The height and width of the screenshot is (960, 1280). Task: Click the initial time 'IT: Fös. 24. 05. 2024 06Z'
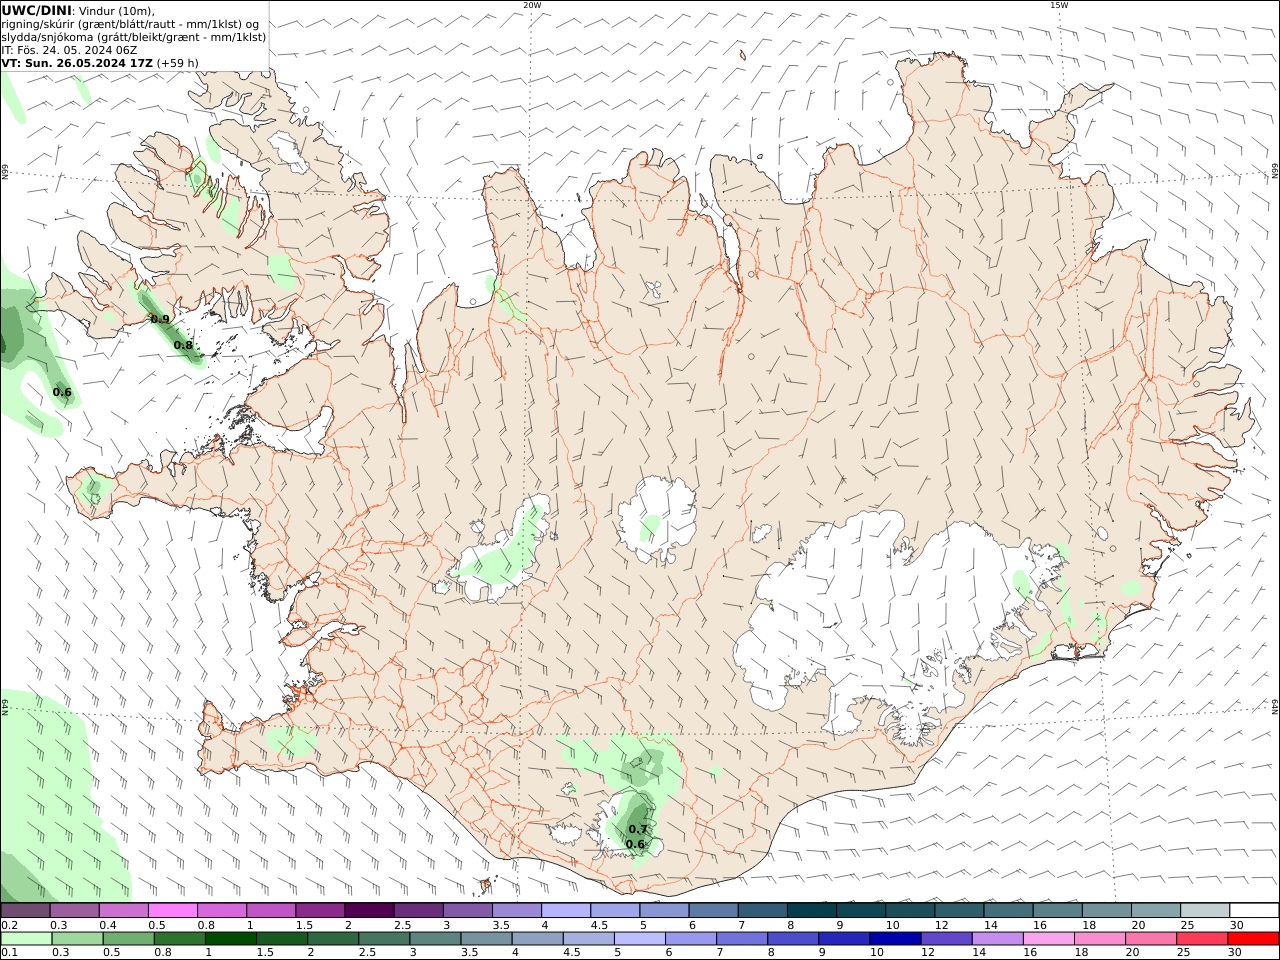point(69,50)
